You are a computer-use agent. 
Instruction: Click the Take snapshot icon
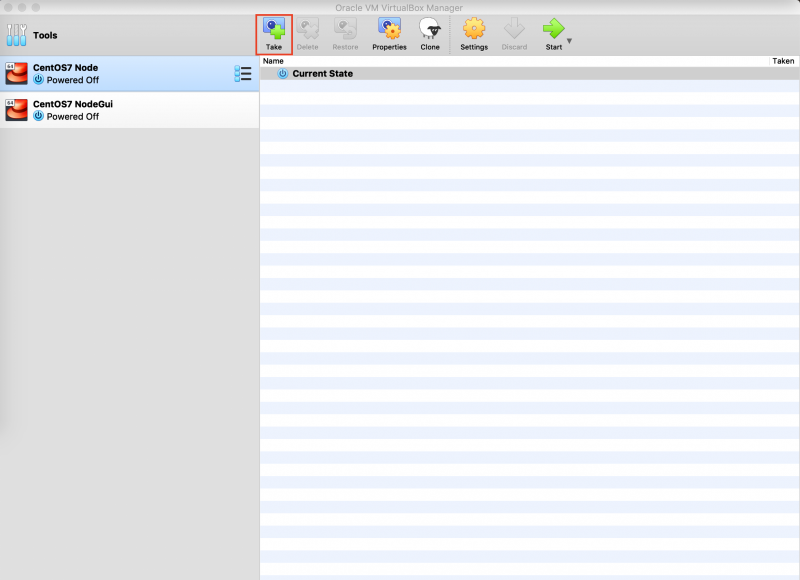(x=274, y=29)
